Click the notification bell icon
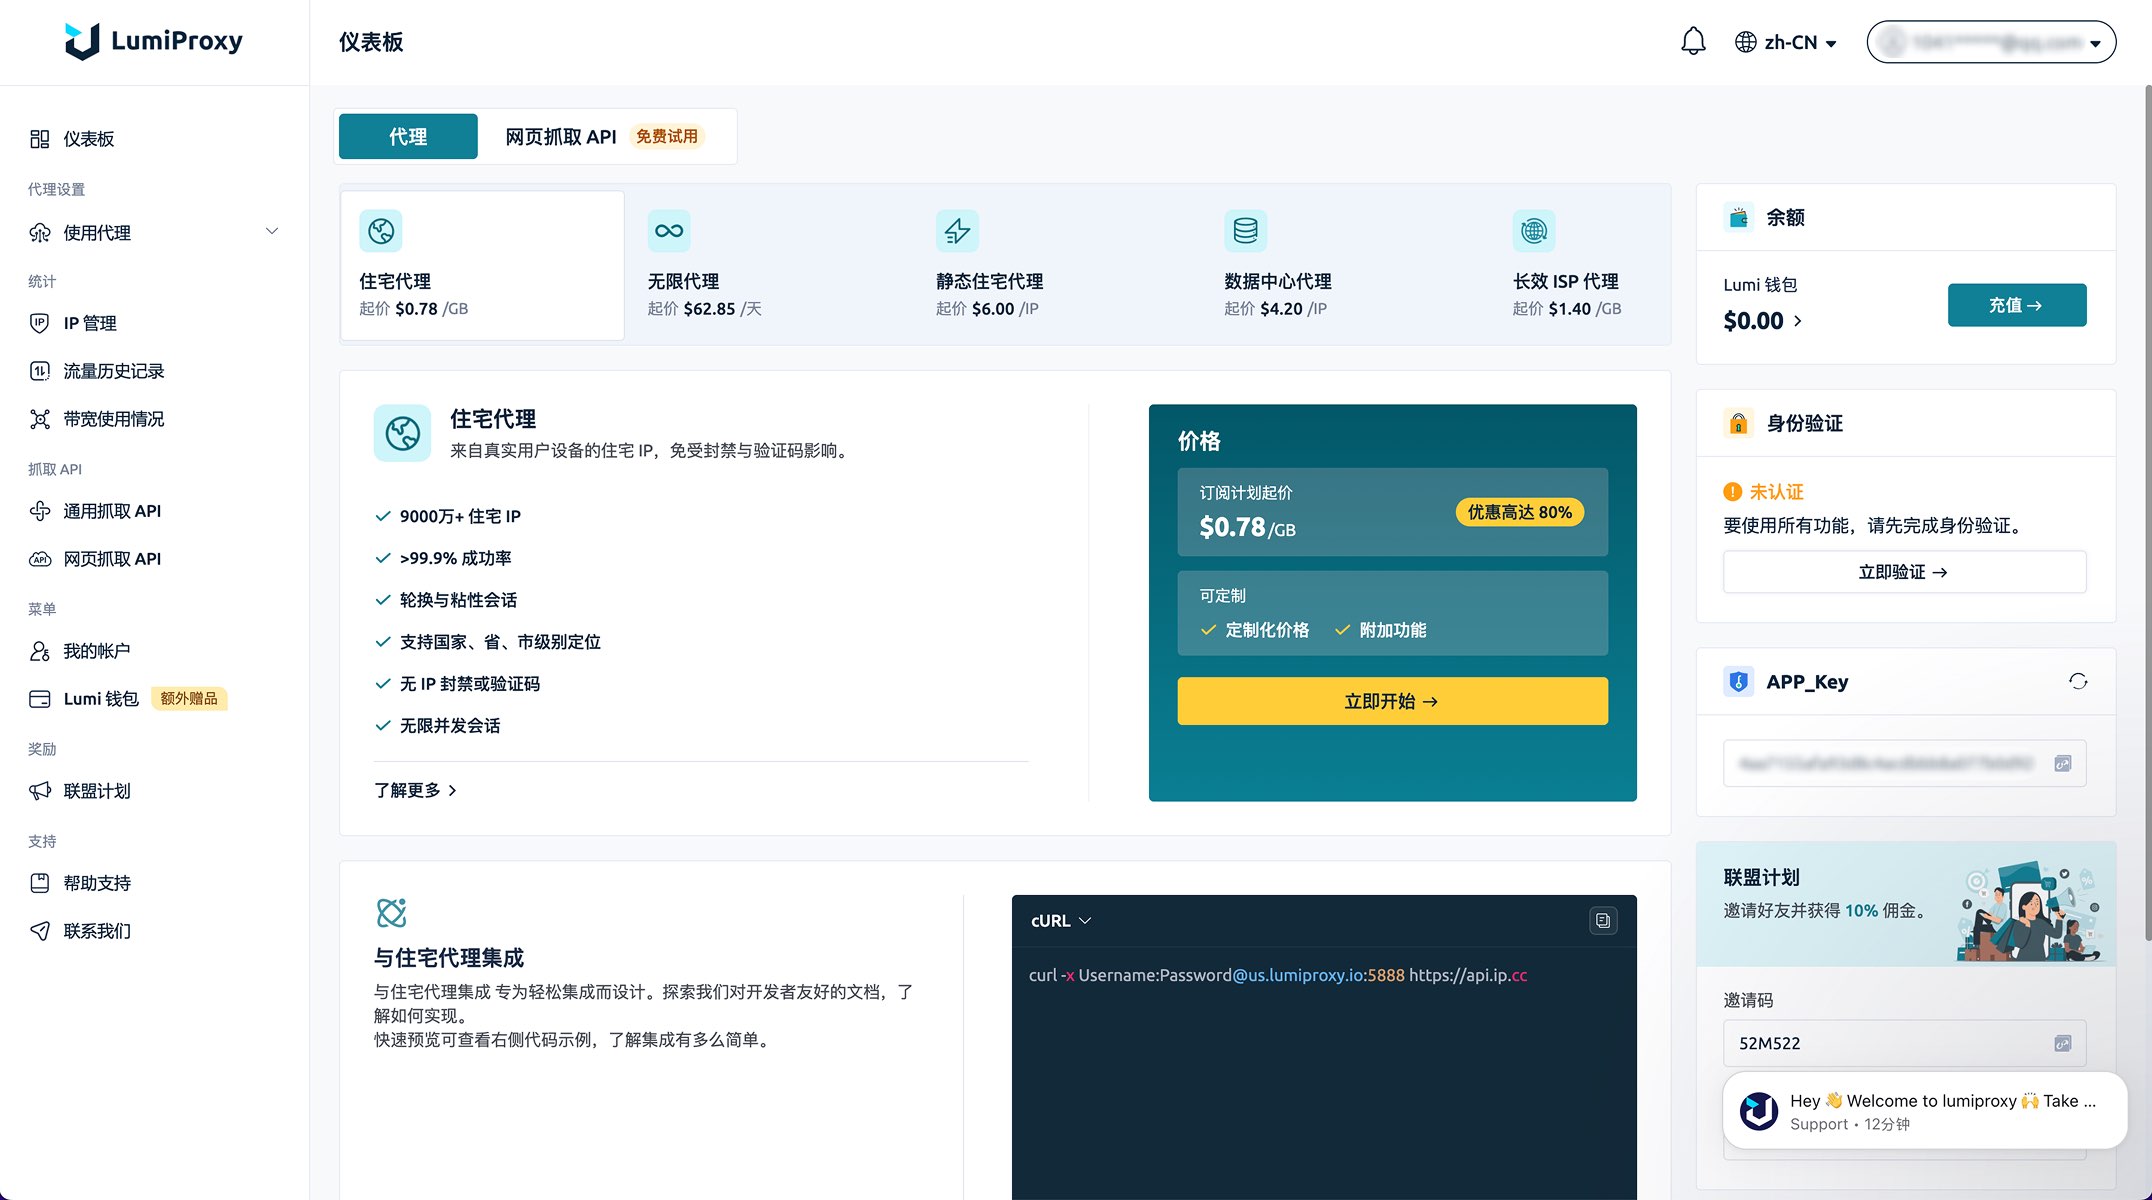Viewport: 2152px width, 1200px height. pyautogui.click(x=1693, y=41)
